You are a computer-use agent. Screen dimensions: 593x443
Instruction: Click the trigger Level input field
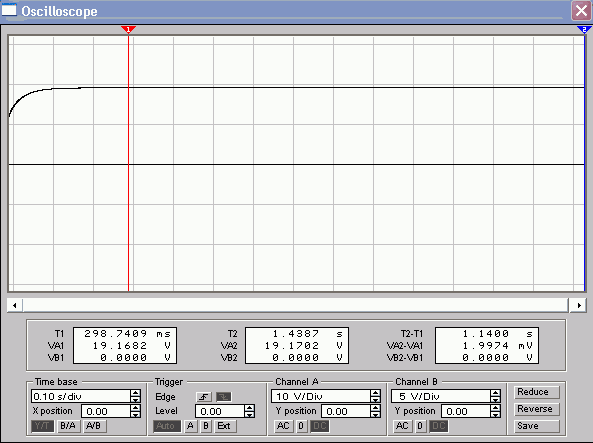coord(220,411)
